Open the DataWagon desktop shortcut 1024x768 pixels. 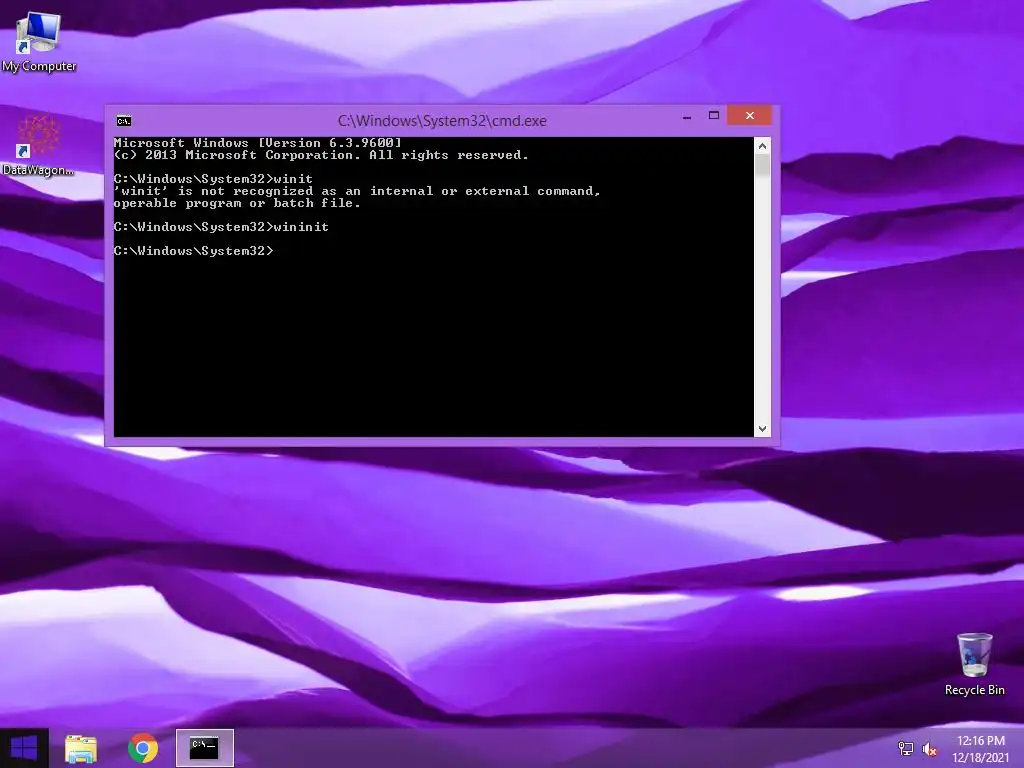point(39,146)
